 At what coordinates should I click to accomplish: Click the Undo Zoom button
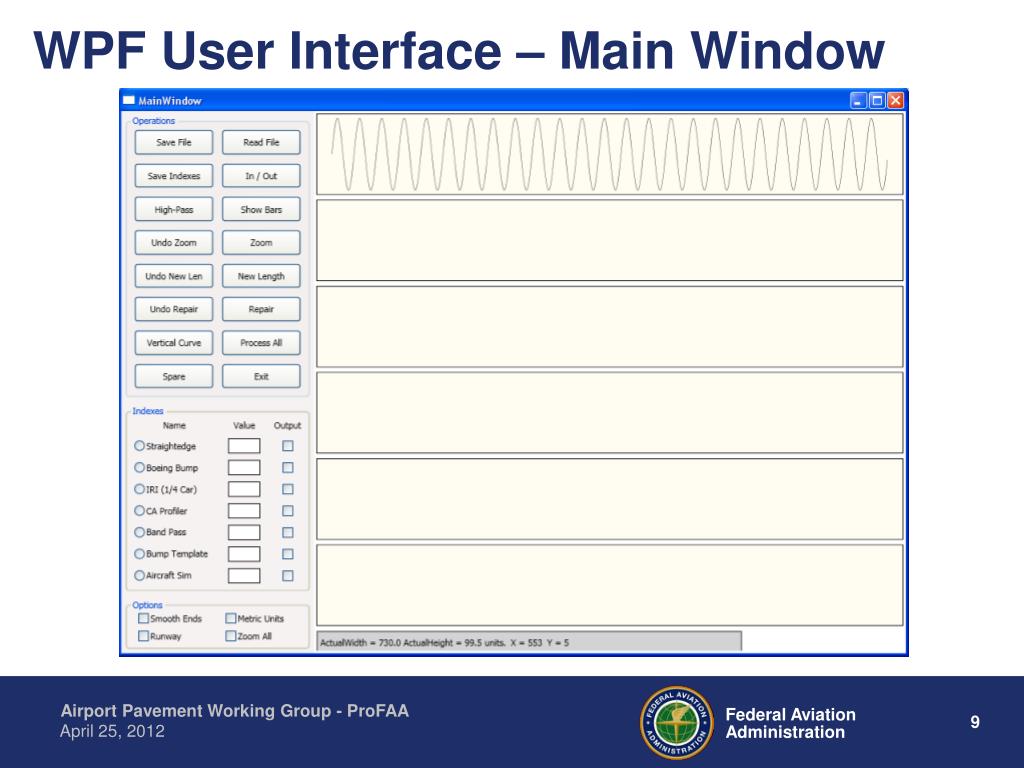pyautogui.click(x=173, y=243)
